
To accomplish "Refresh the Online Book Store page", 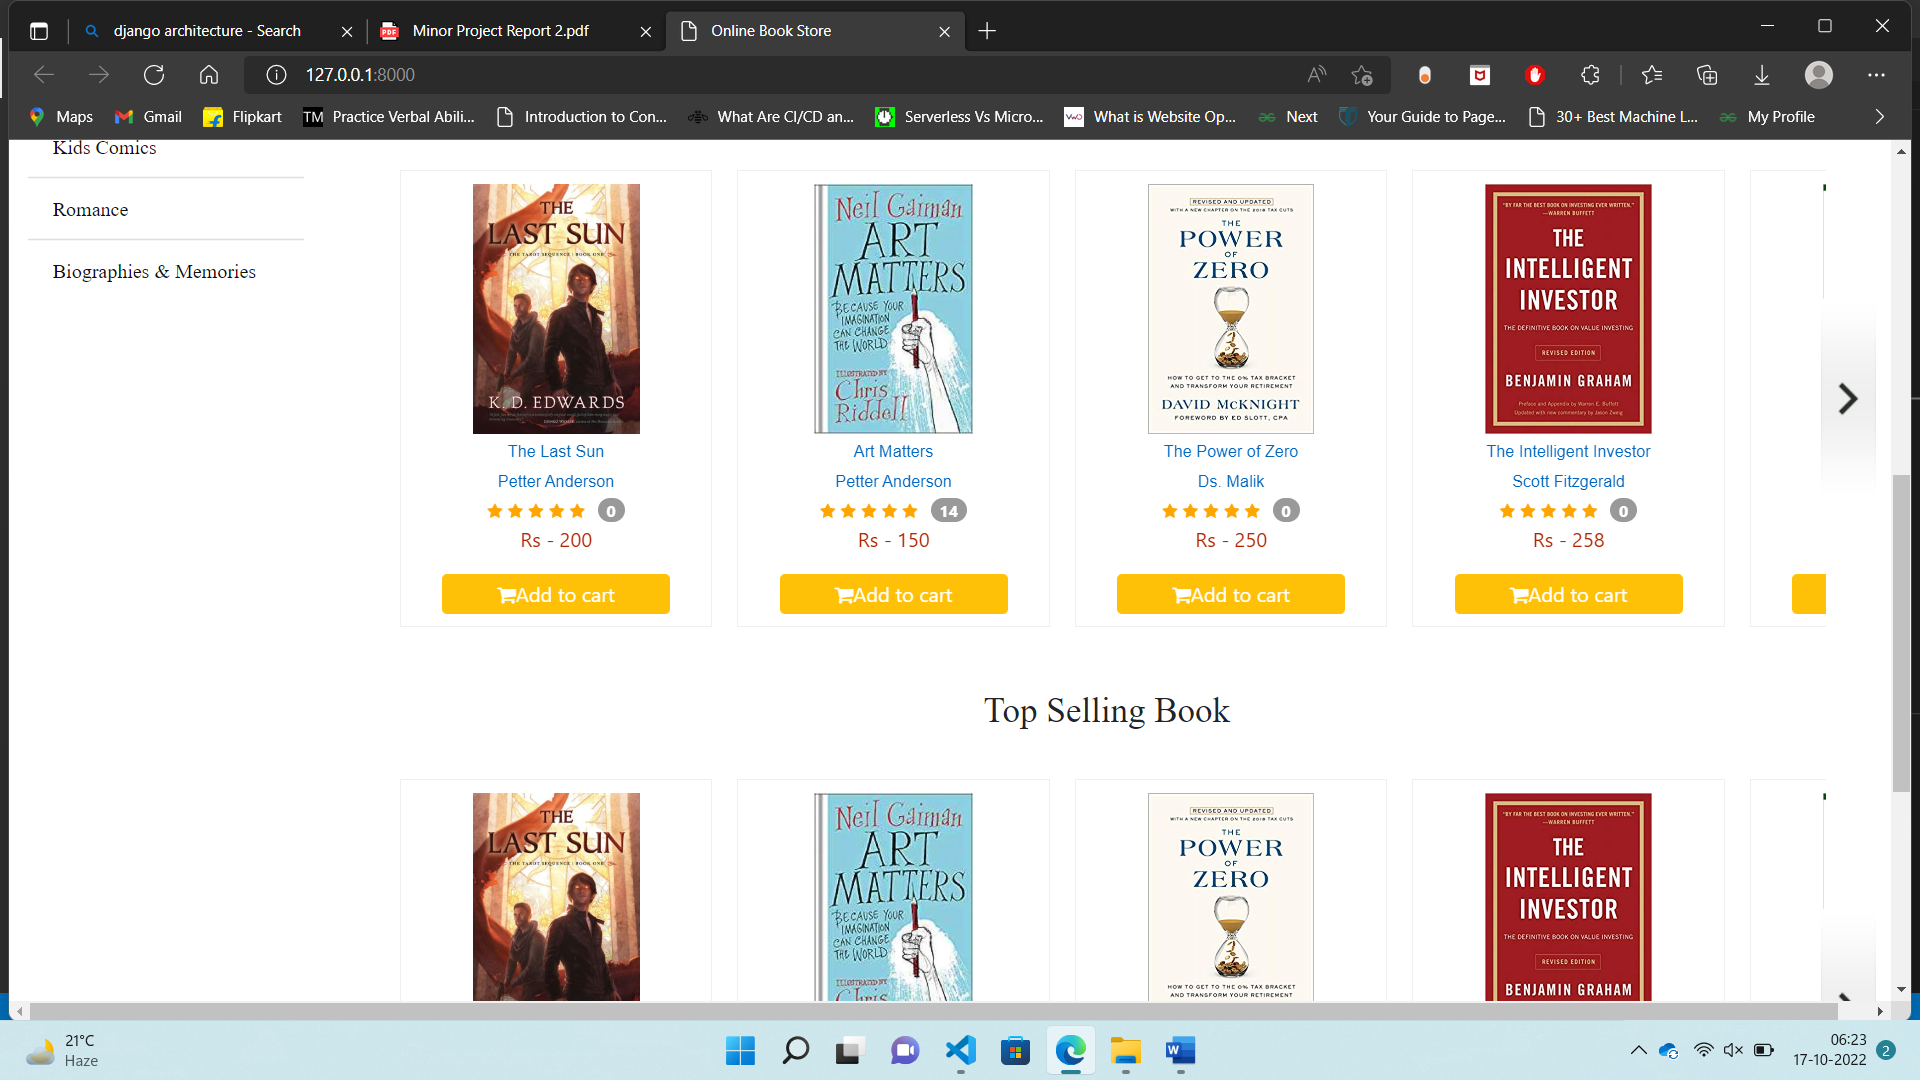I will 154,74.
